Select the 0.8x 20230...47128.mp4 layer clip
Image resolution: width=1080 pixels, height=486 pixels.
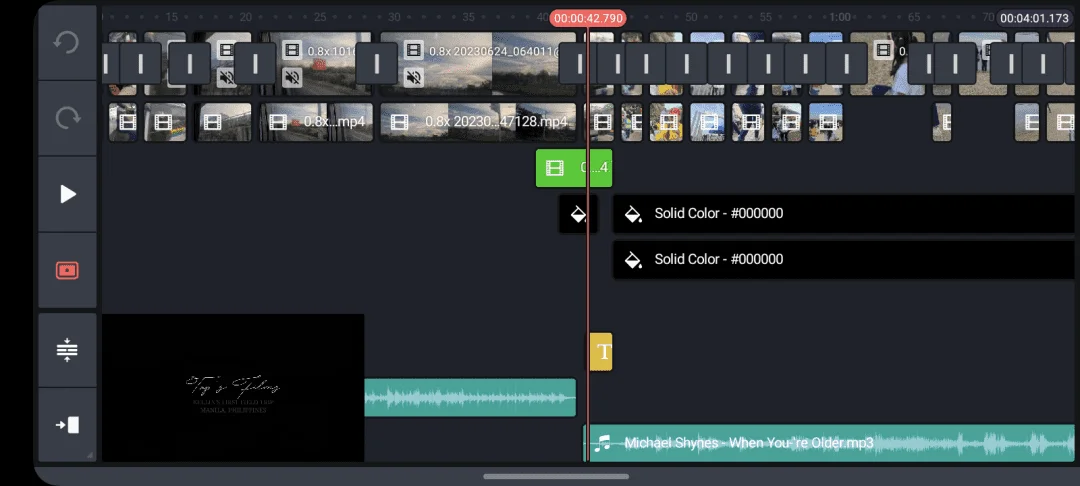pyautogui.click(x=478, y=122)
